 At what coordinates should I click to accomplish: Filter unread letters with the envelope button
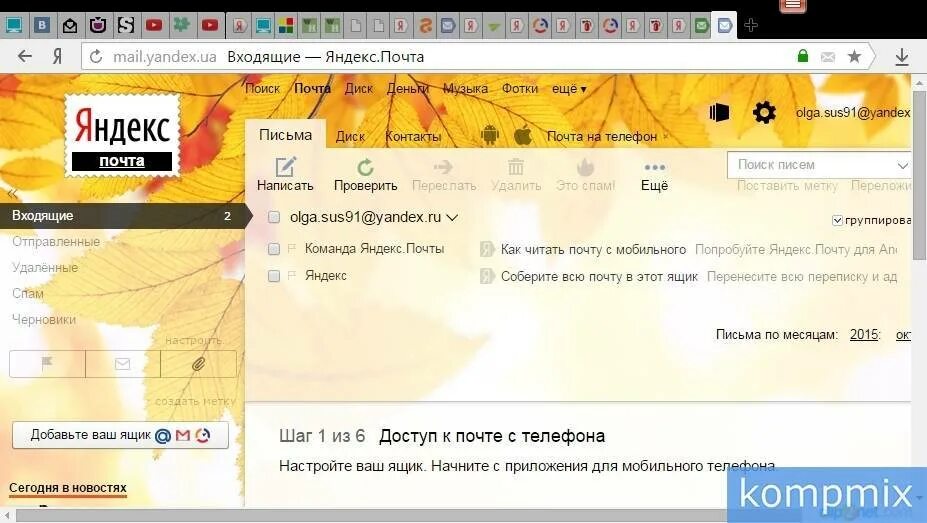click(122, 363)
